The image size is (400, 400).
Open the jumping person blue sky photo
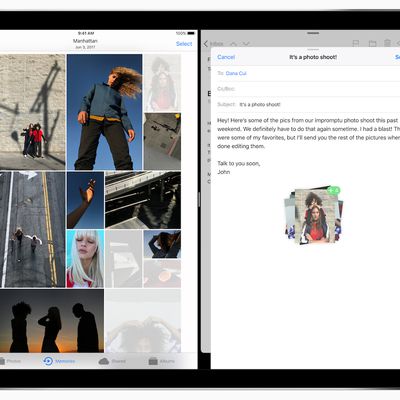105,112
